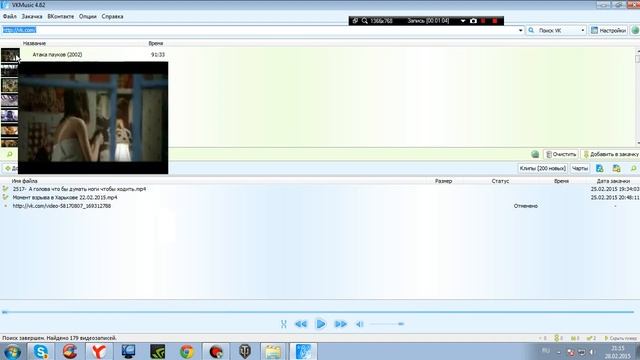Sort downloads by Имя файла header

(25, 181)
